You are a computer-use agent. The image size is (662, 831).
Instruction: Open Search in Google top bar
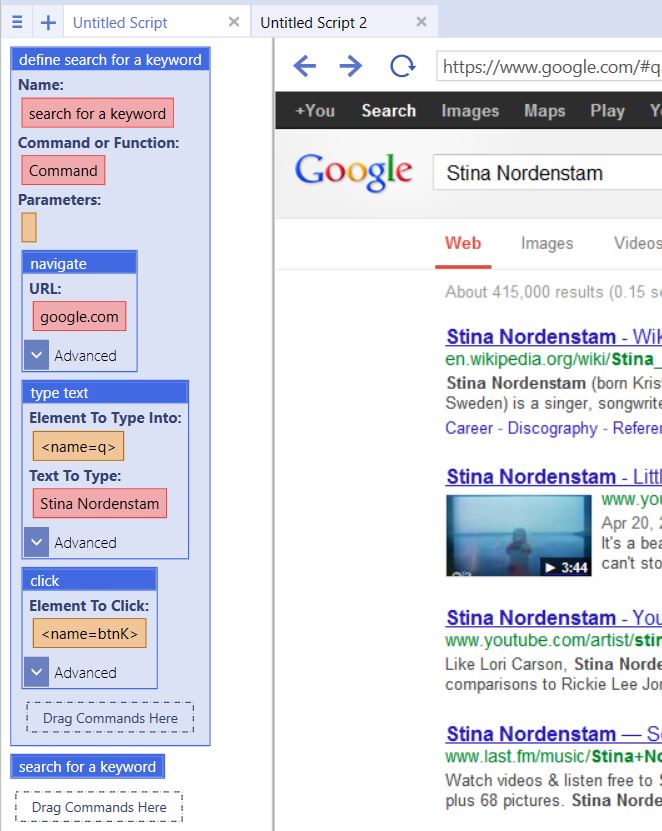(x=389, y=110)
